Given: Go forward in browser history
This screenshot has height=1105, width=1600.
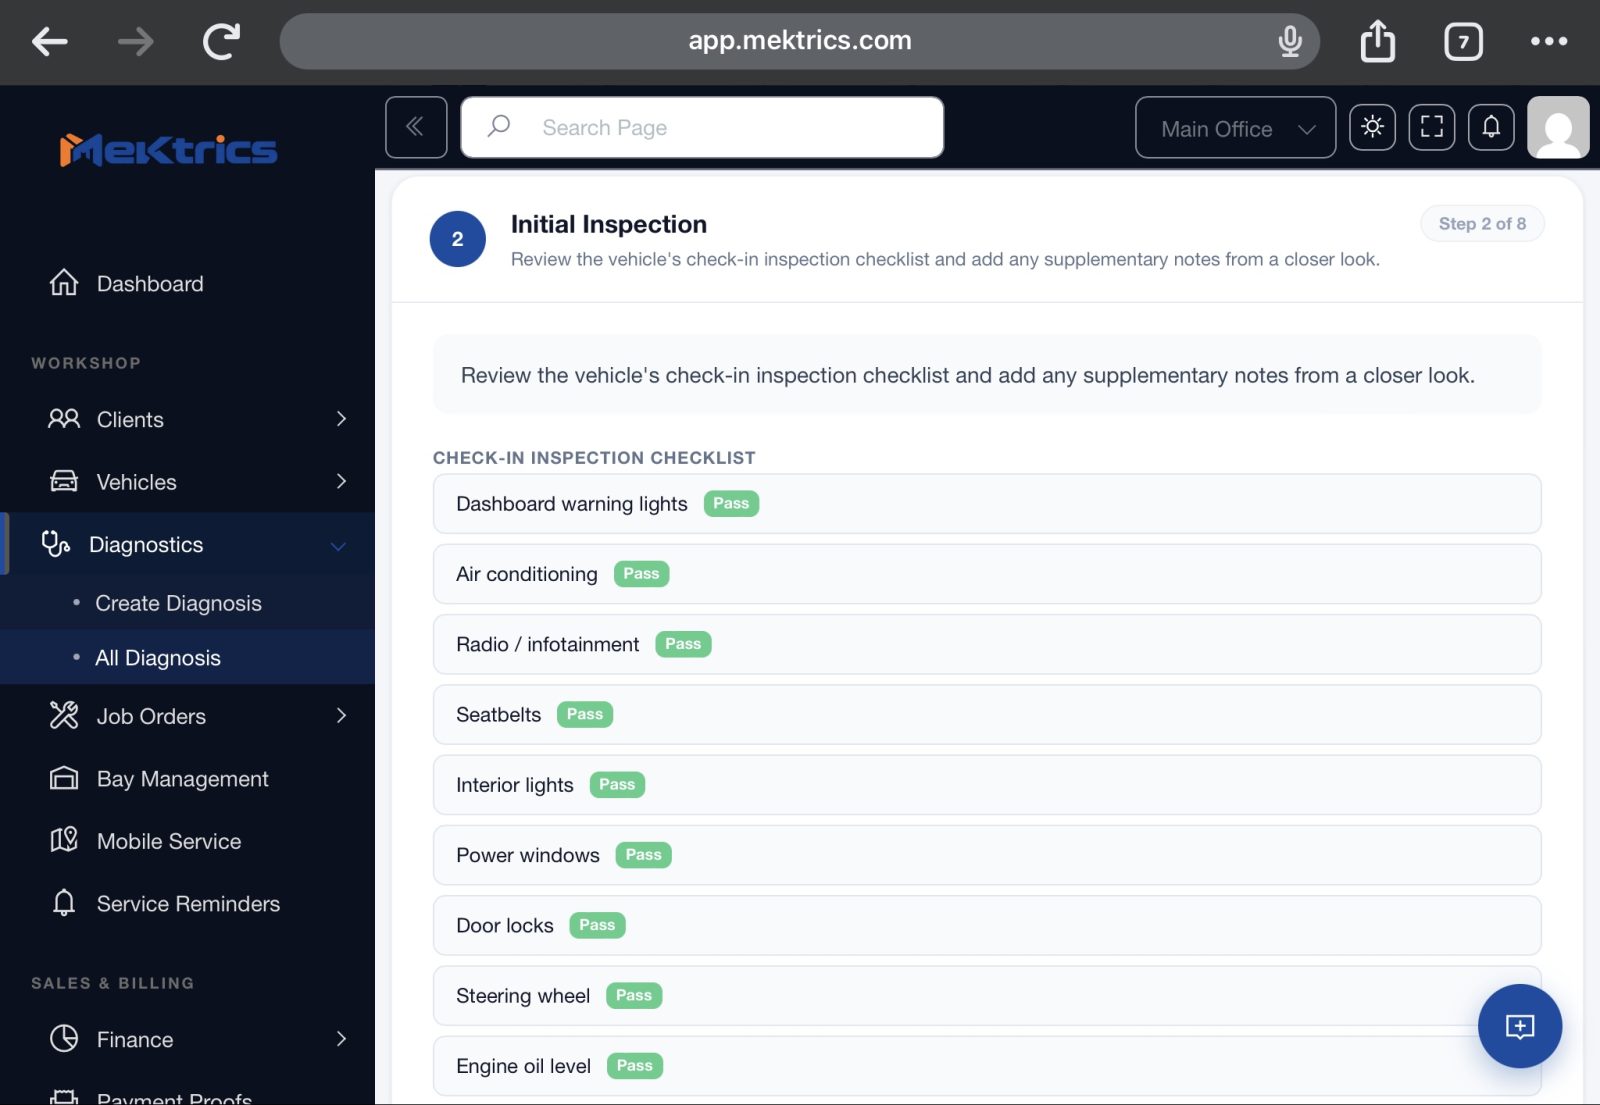Looking at the screenshot, I should (136, 41).
